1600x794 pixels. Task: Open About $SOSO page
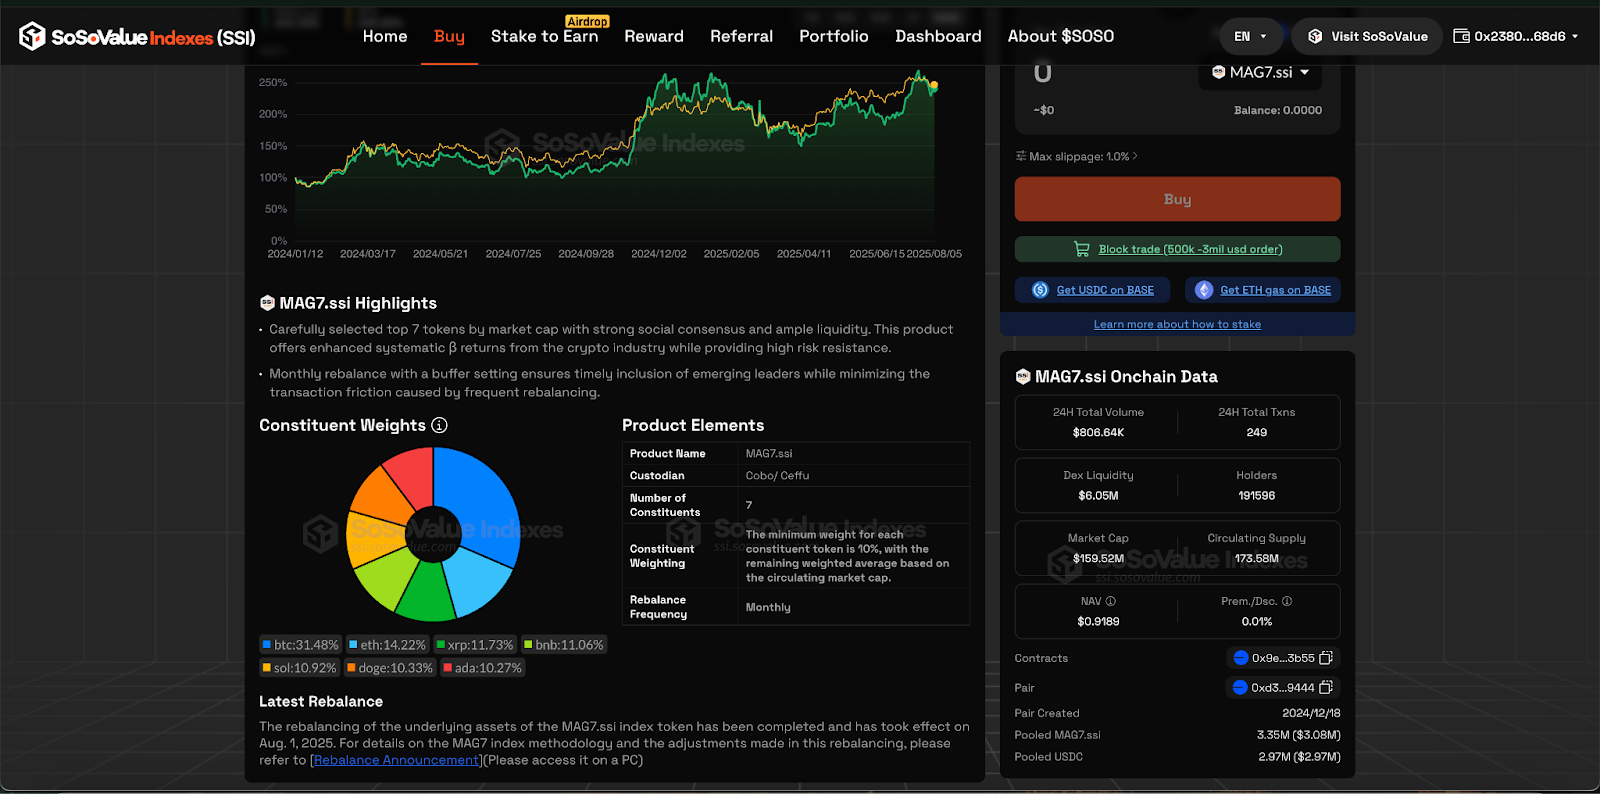coord(1060,36)
